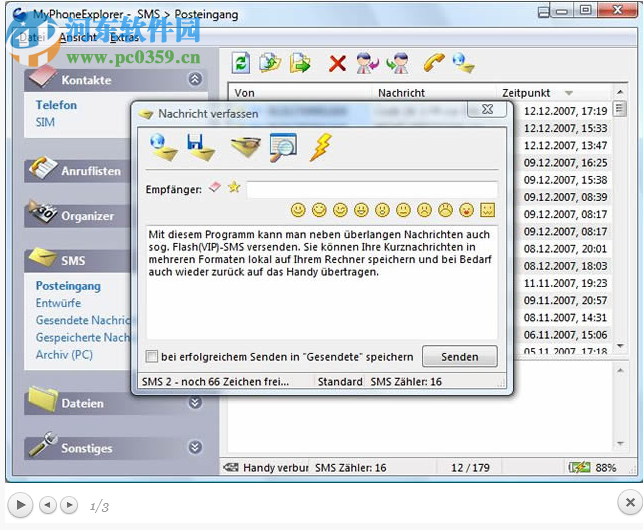The width and height of the screenshot is (643, 530).
Task: Click the forward message person icon
Action: click(397, 63)
